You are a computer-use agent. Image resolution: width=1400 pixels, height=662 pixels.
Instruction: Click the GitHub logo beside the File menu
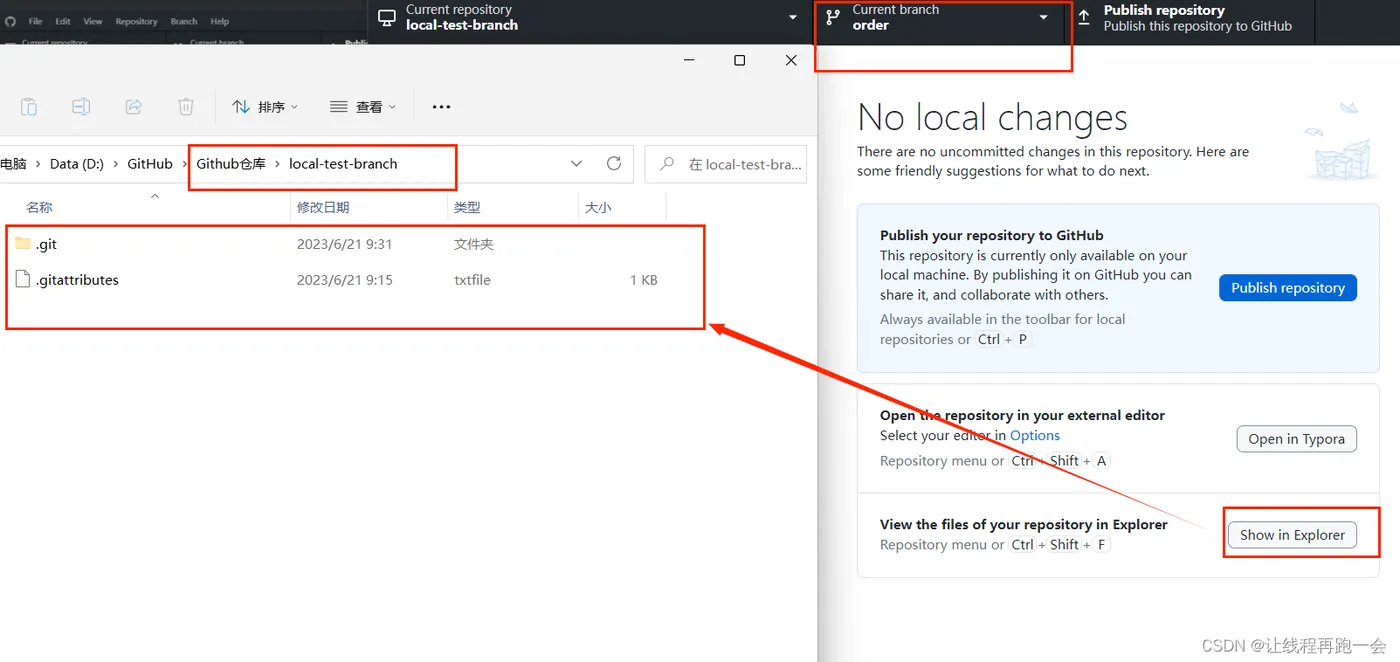10,21
